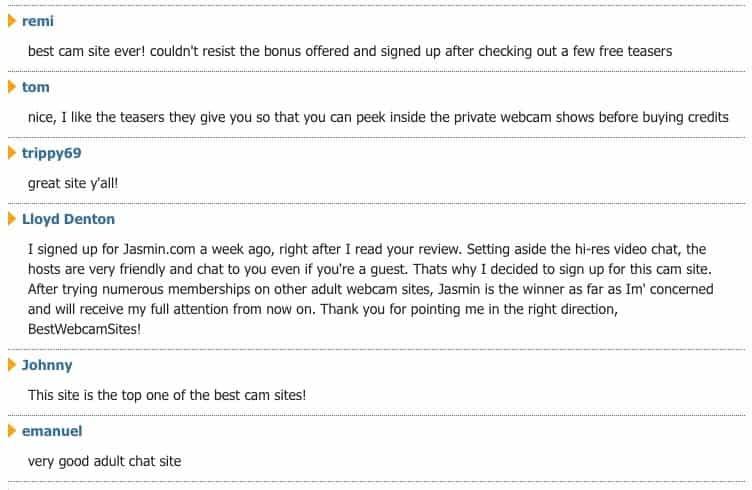
Task: Select the "very good adult chat site" comment
Action: click(105, 461)
